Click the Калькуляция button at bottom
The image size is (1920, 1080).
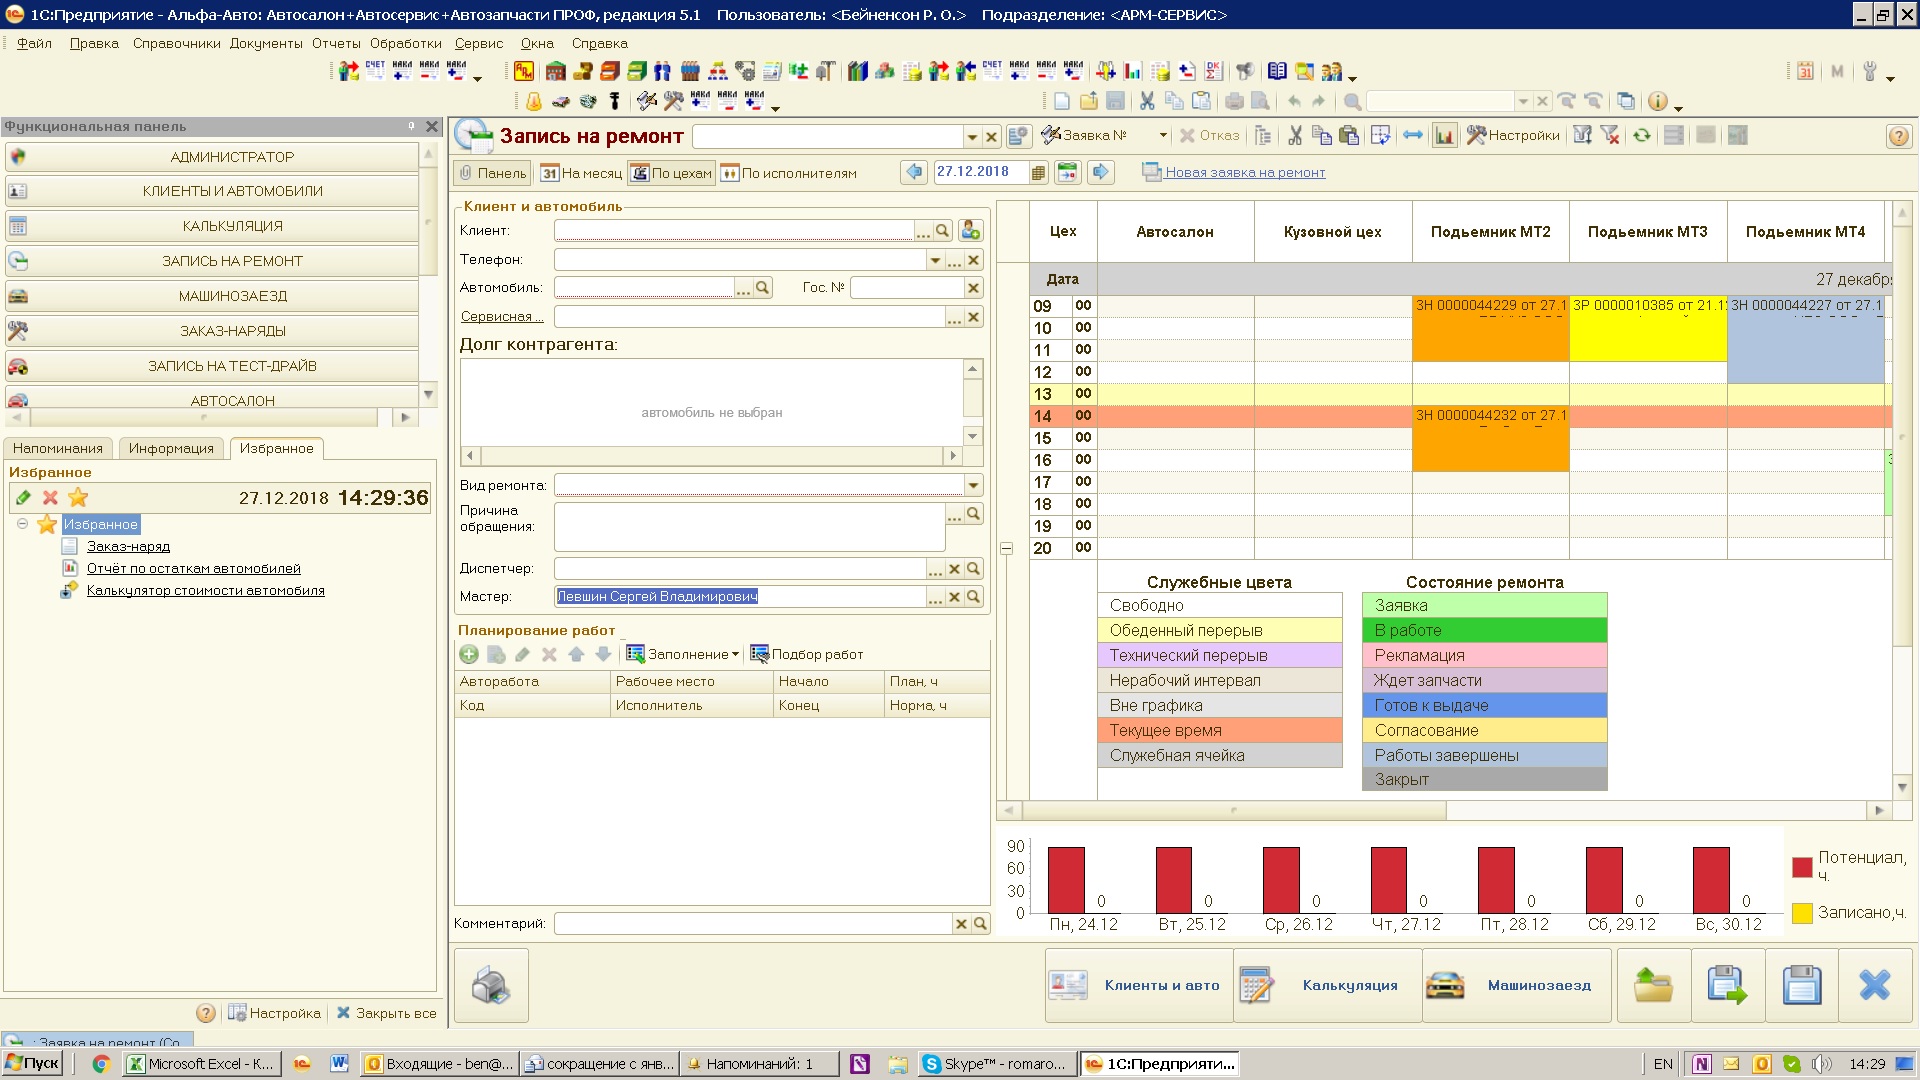1328,985
